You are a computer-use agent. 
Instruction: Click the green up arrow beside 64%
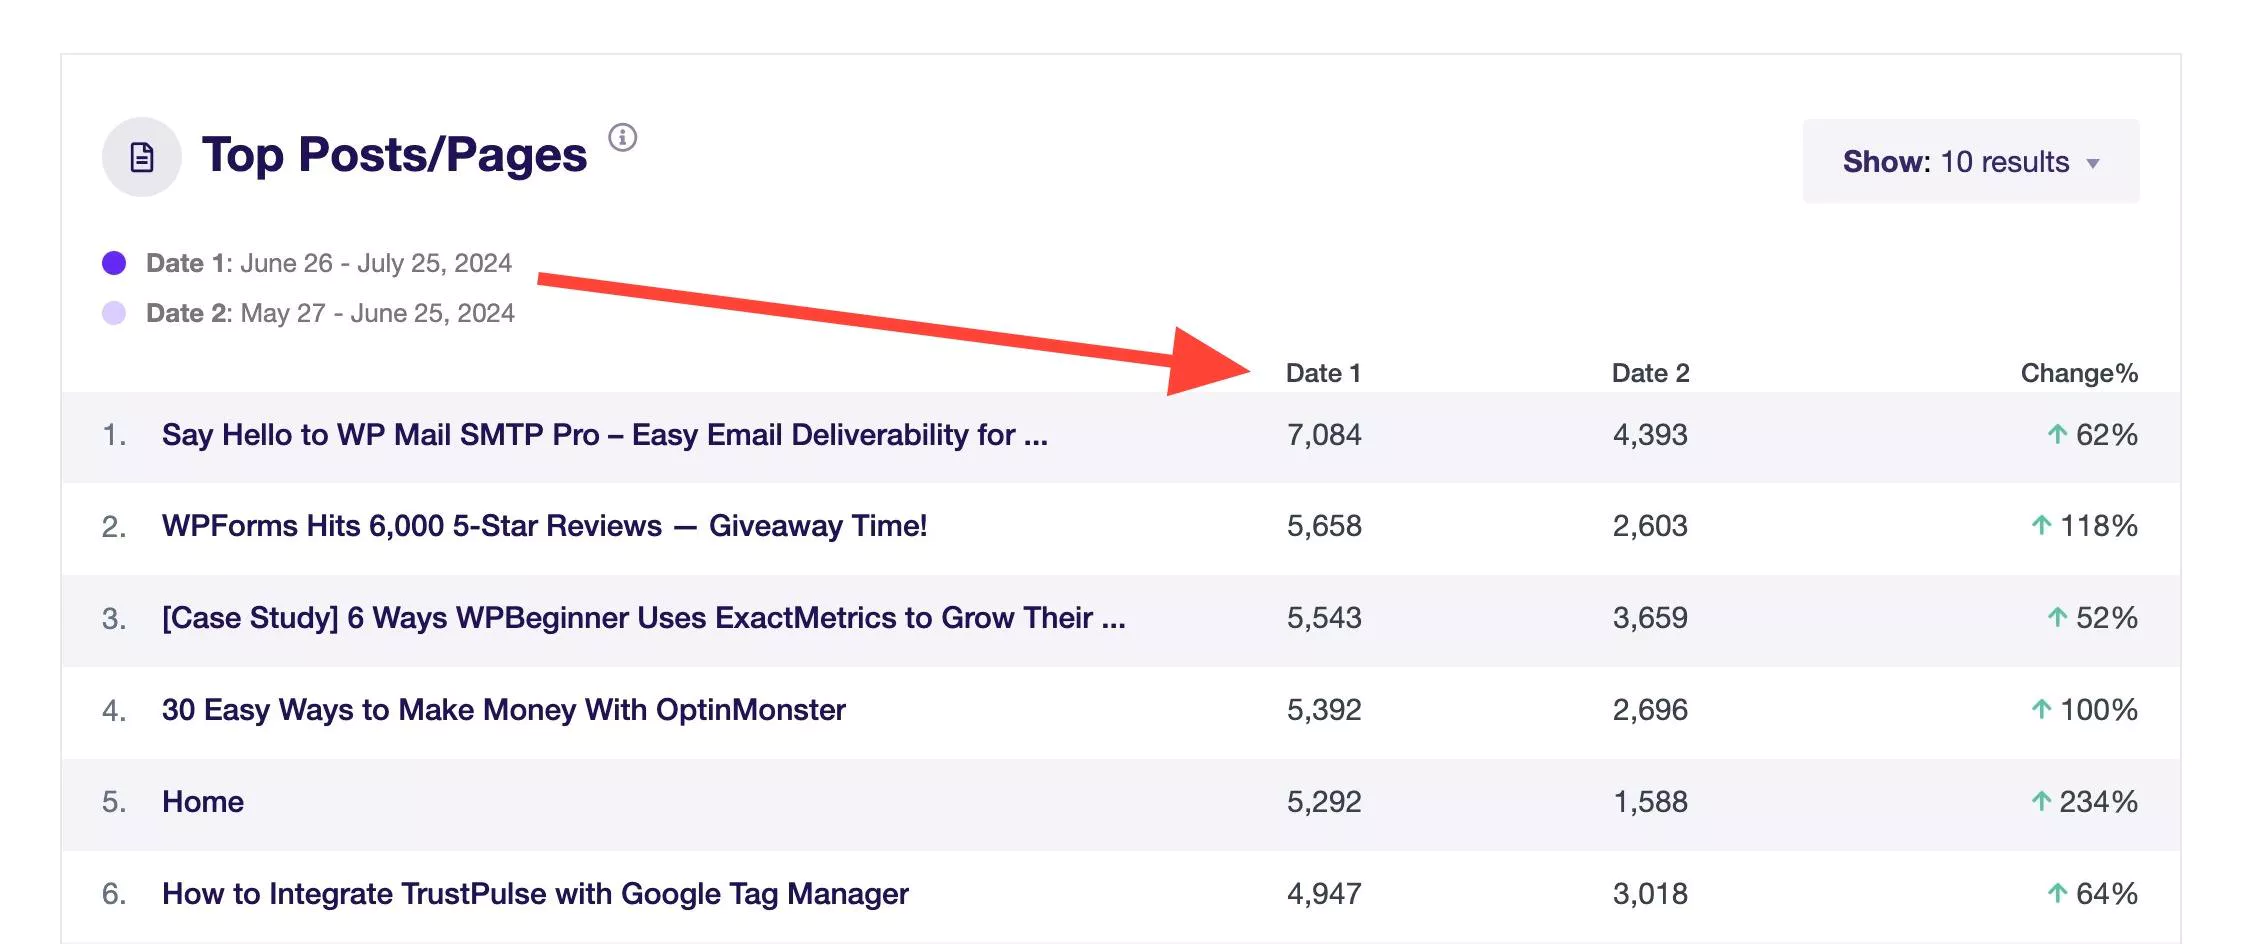coord(2057,893)
